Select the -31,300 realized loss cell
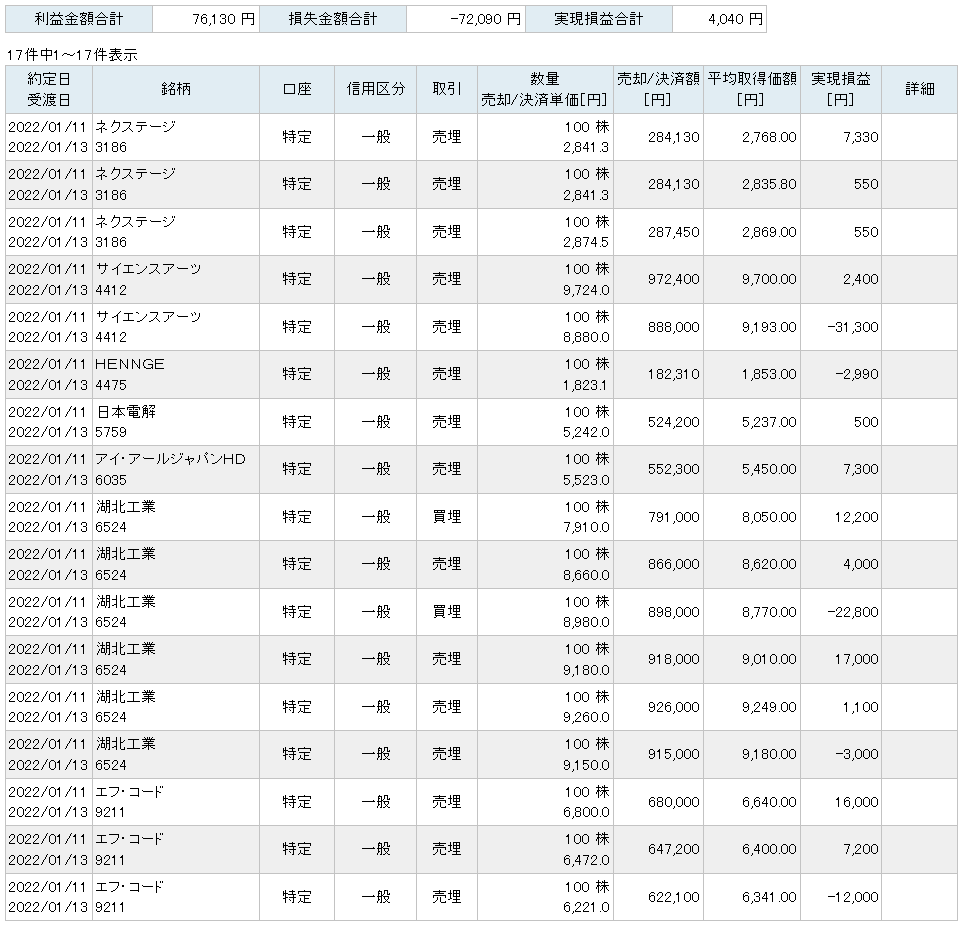Image resolution: width=961 pixels, height=926 pixels. tap(841, 327)
